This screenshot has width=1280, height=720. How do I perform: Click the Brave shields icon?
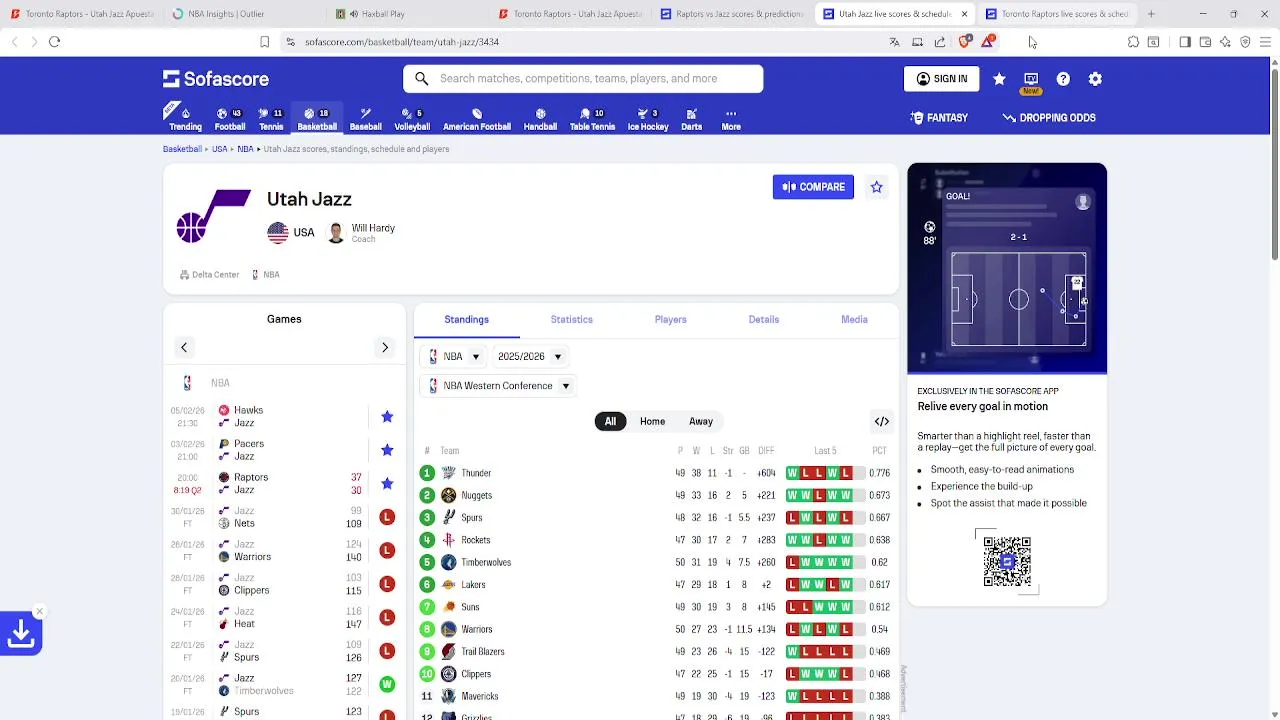point(964,42)
